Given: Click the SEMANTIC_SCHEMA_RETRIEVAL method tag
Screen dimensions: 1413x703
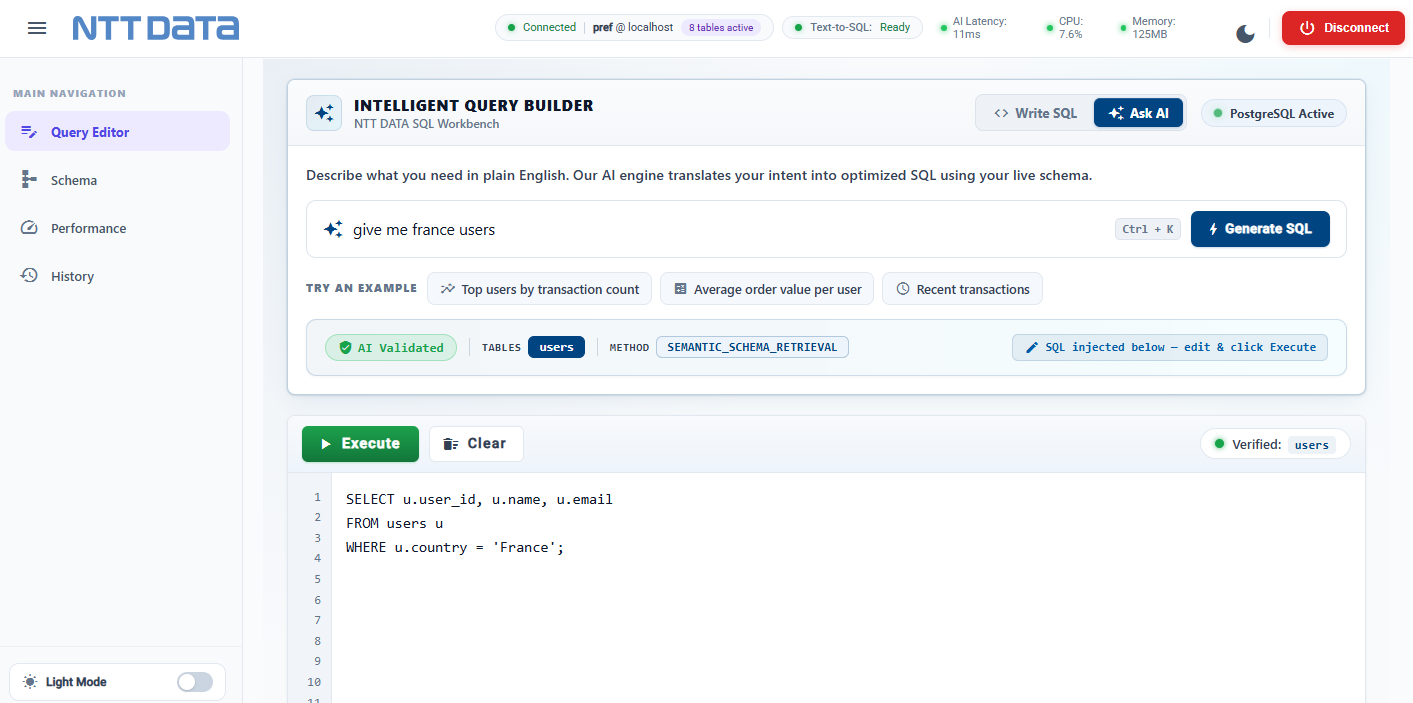Looking at the screenshot, I should coord(752,347).
